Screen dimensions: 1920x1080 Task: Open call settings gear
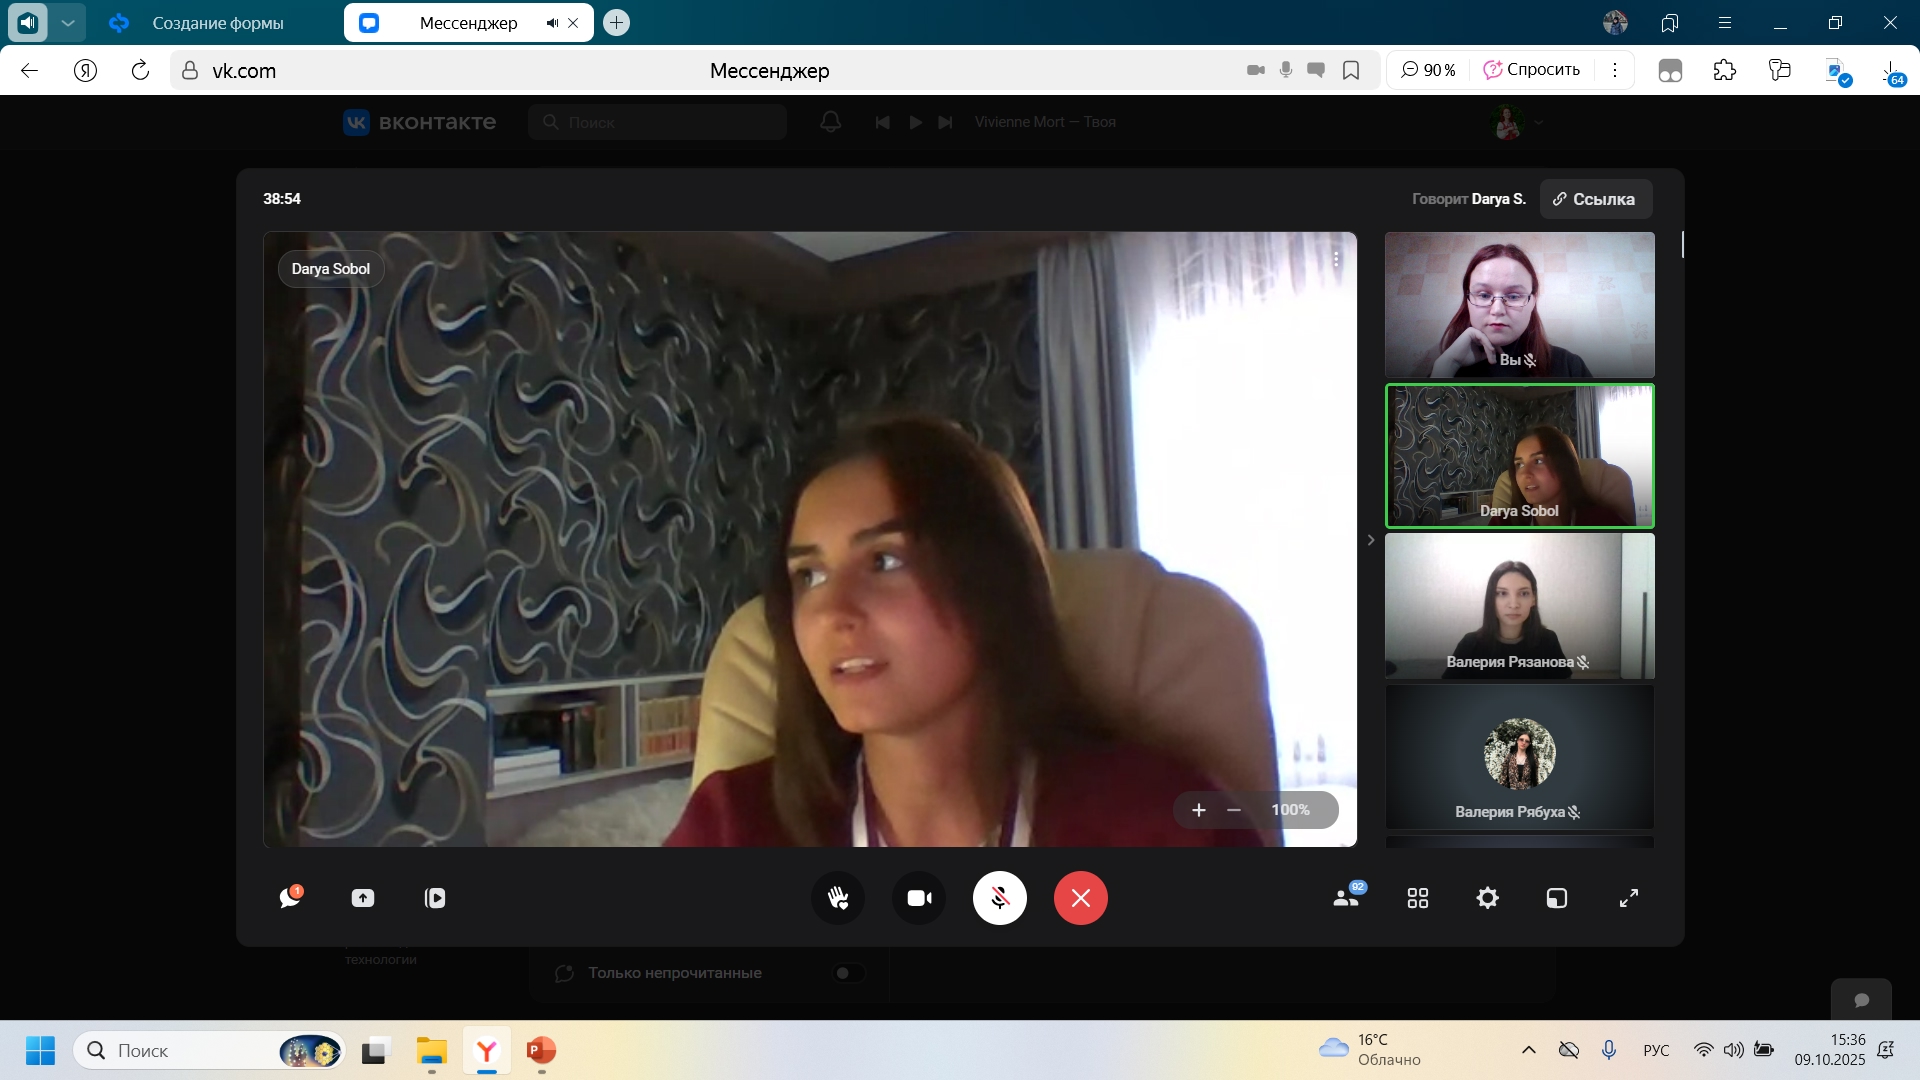pyautogui.click(x=1487, y=898)
